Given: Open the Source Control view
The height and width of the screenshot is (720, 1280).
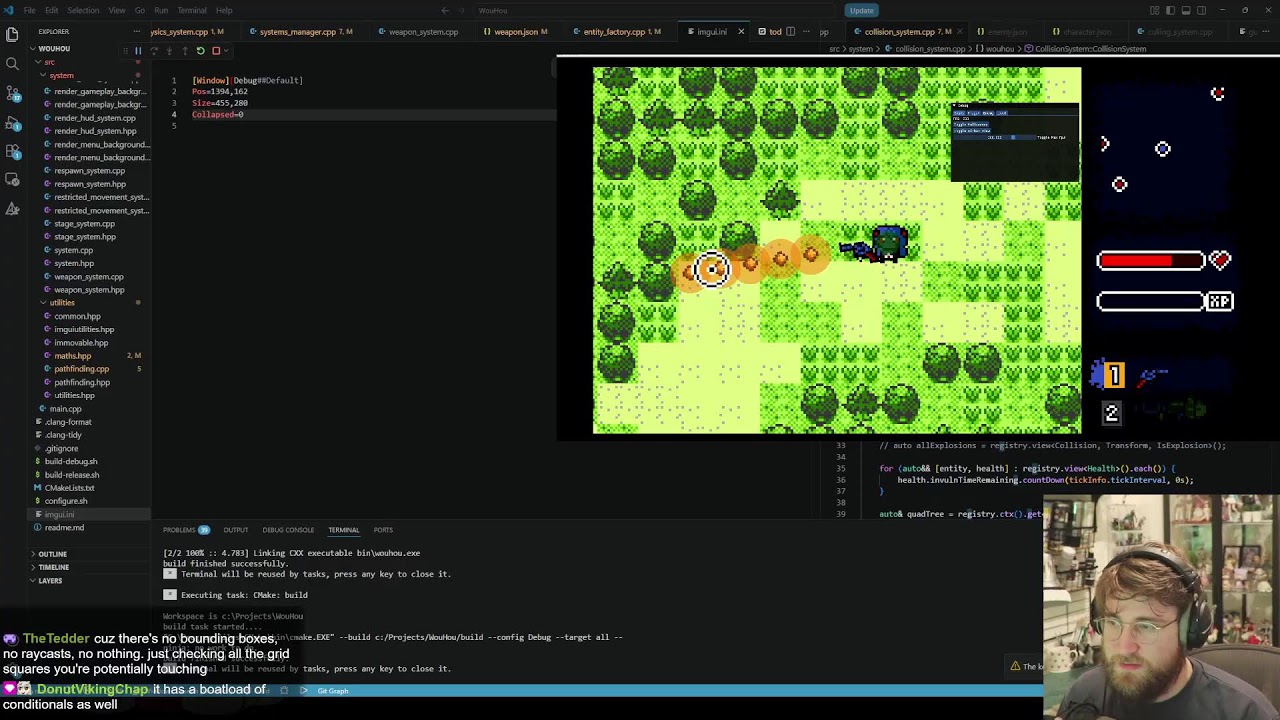Looking at the screenshot, I should coord(12,93).
